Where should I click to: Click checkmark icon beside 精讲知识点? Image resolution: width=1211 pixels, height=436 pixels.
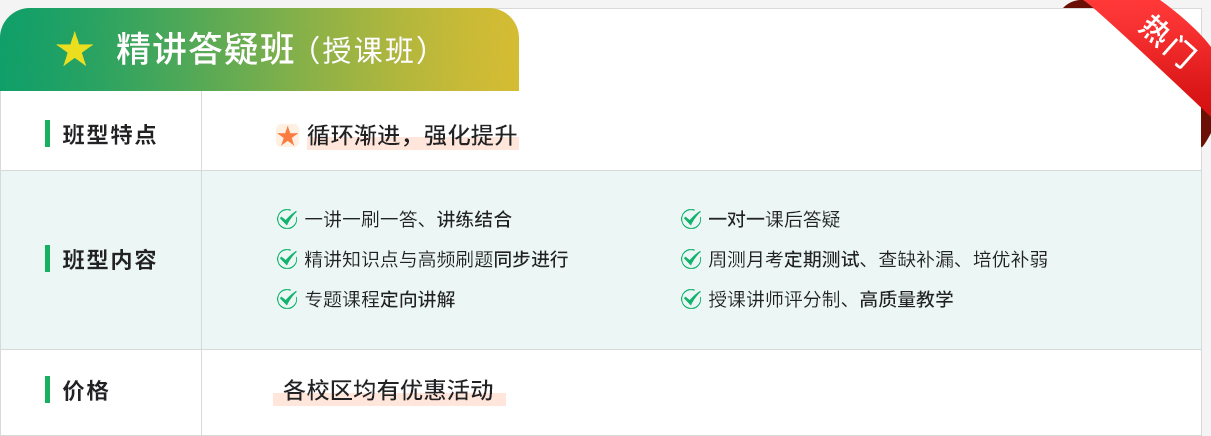point(287,259)
